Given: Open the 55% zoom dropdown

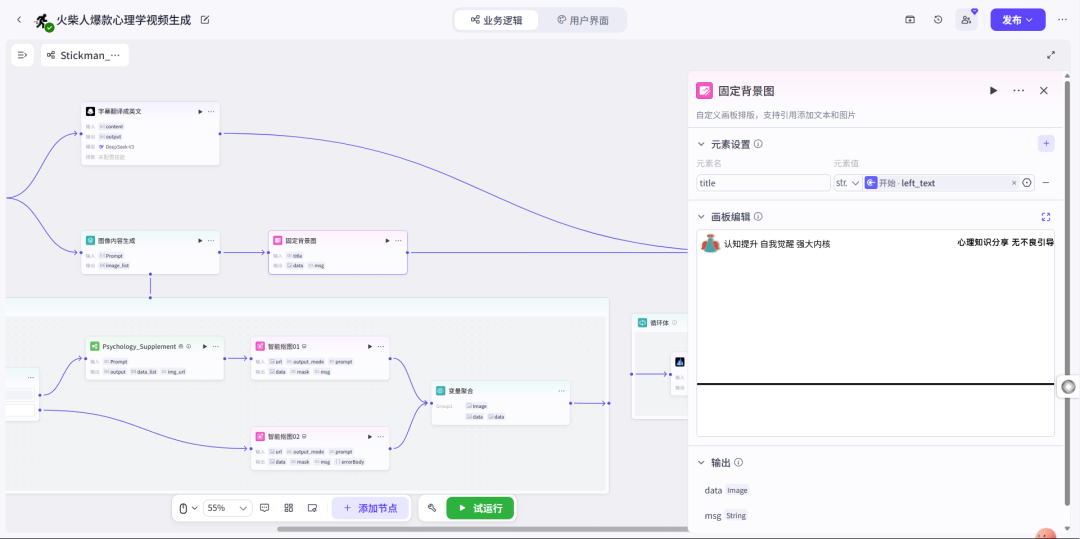Looking at the screenshot, I should pos(228,508).
